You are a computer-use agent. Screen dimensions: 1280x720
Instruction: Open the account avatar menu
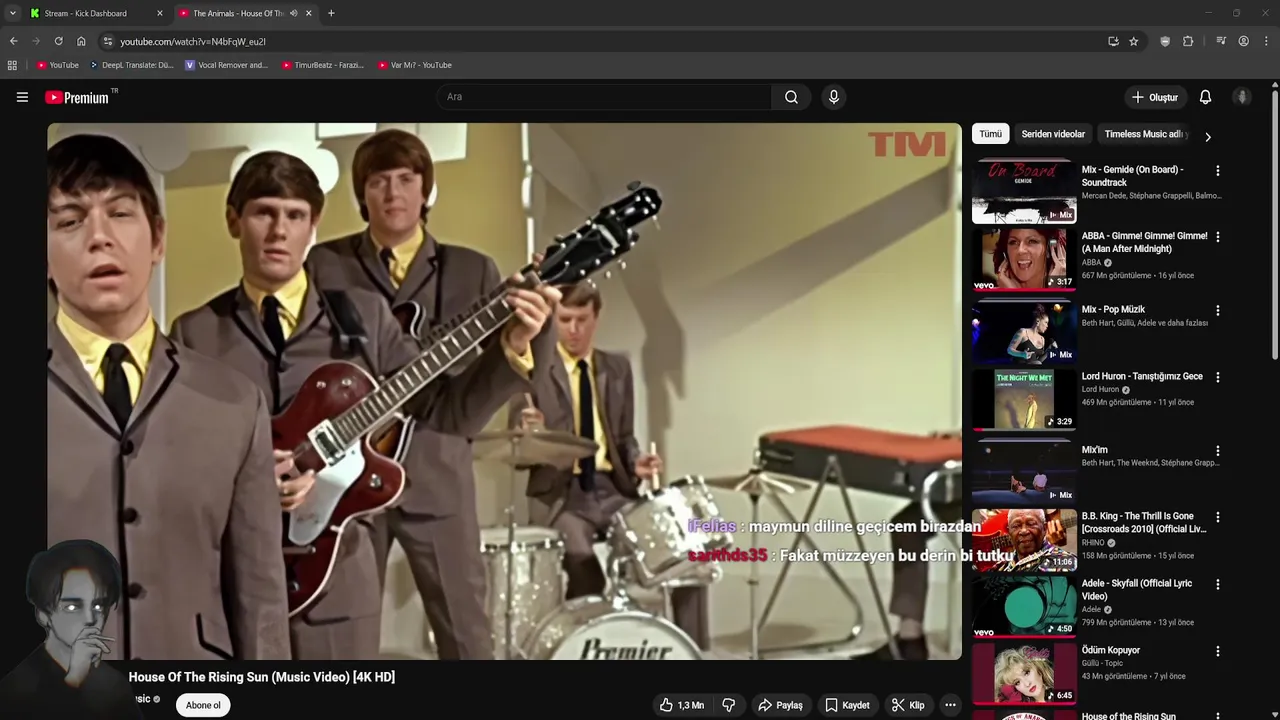[1242, 97]
